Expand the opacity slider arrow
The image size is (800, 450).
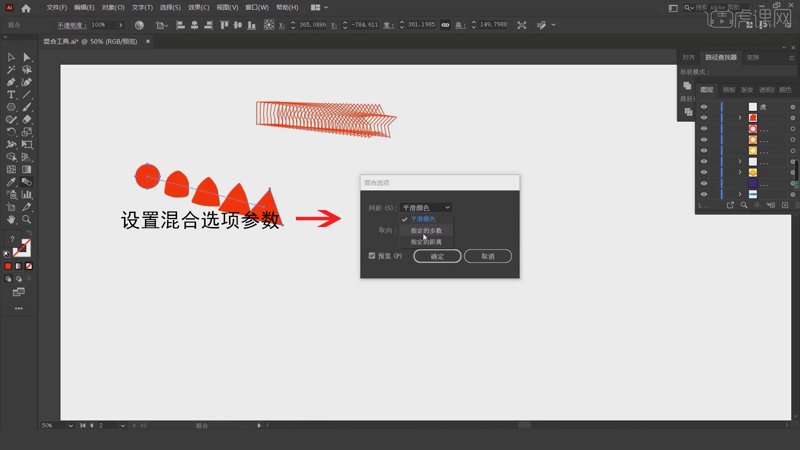click(121, 25)
